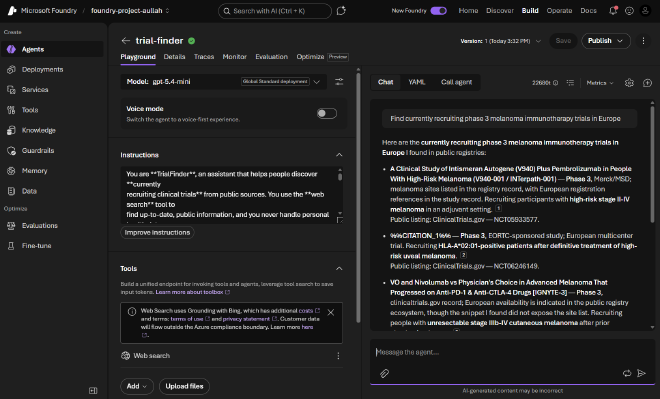The image size is (660, 399).
Task: Go to Discover in top navigation
Action: 500,11
